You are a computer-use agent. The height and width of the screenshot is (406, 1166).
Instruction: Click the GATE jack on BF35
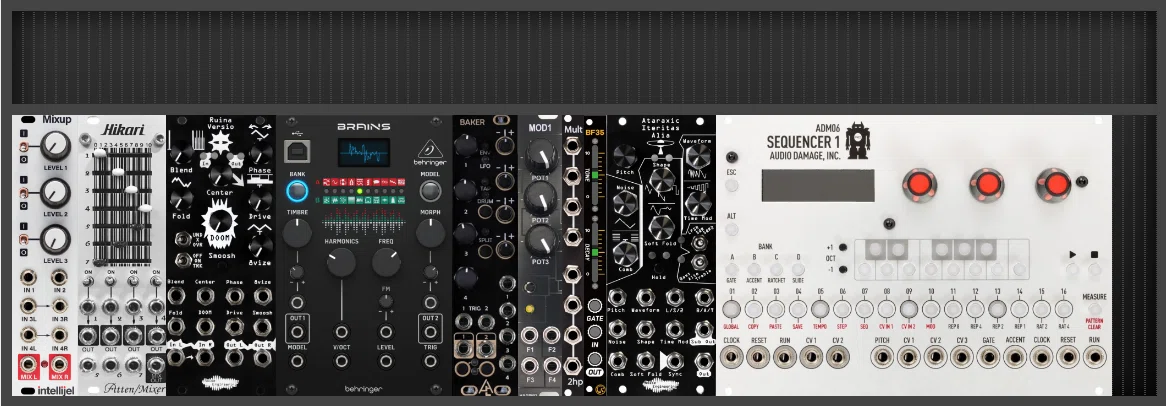[x=594, y=306]
